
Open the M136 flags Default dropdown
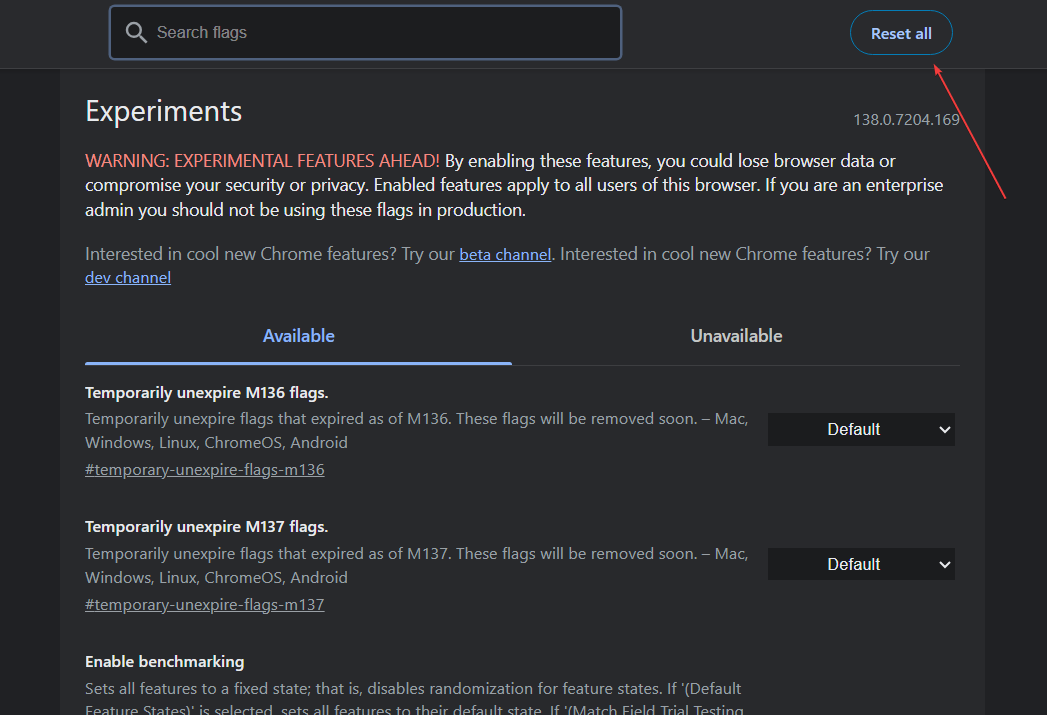coord(861,429)
